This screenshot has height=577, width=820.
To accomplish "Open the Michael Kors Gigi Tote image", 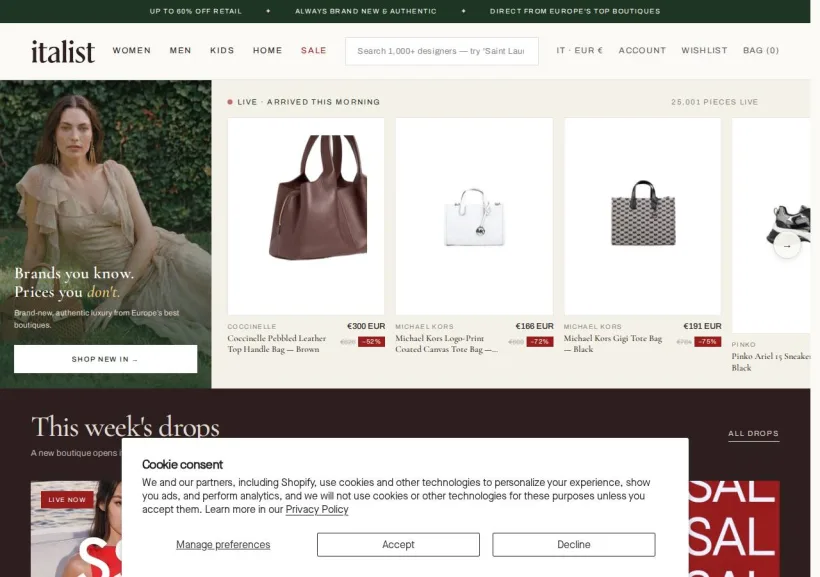I will [x=643, y=216].
